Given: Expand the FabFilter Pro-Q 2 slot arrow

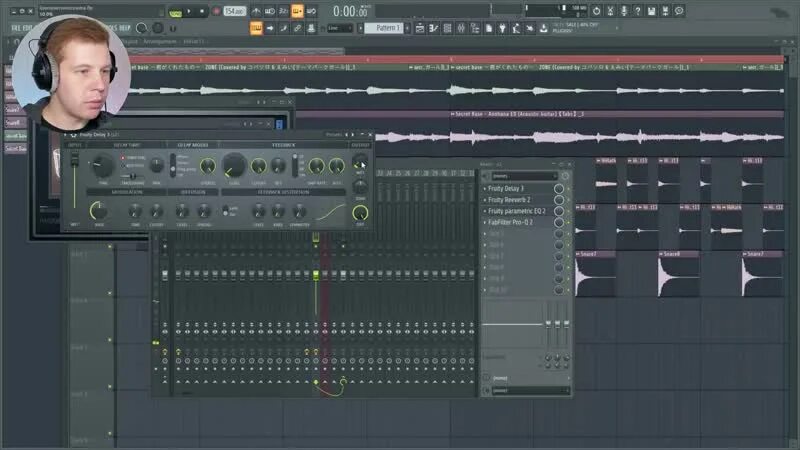Looking at the screenshot, I should coord(485,222).
